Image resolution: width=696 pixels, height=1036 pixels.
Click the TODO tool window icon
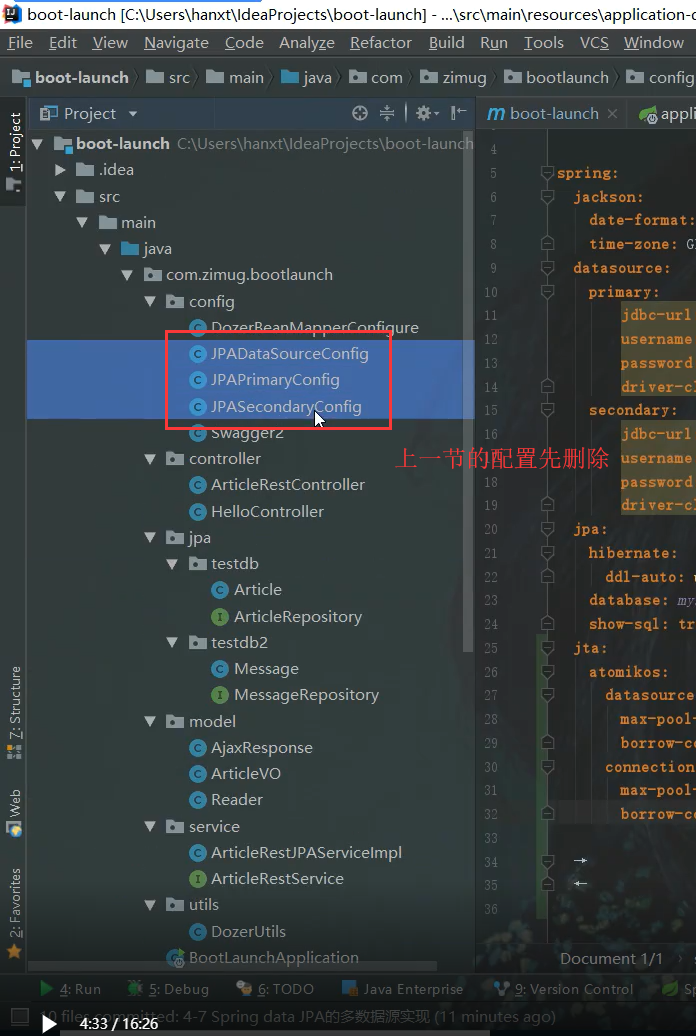coord(245,988)
